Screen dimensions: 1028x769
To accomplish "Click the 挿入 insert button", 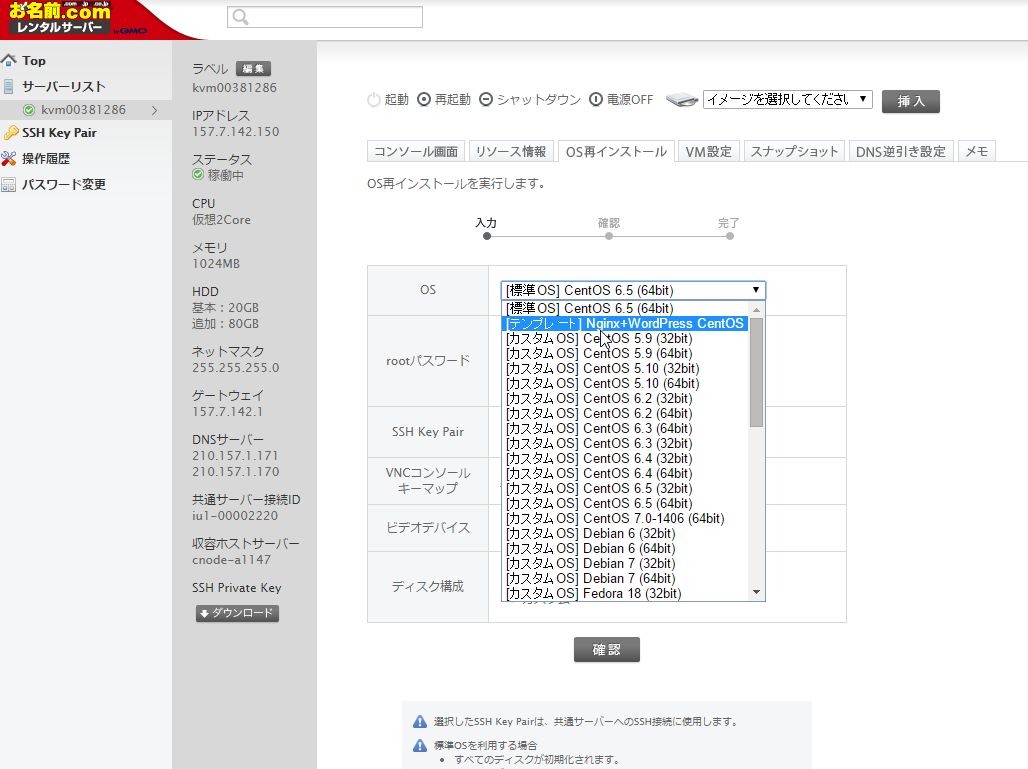I will click(911, 101).
